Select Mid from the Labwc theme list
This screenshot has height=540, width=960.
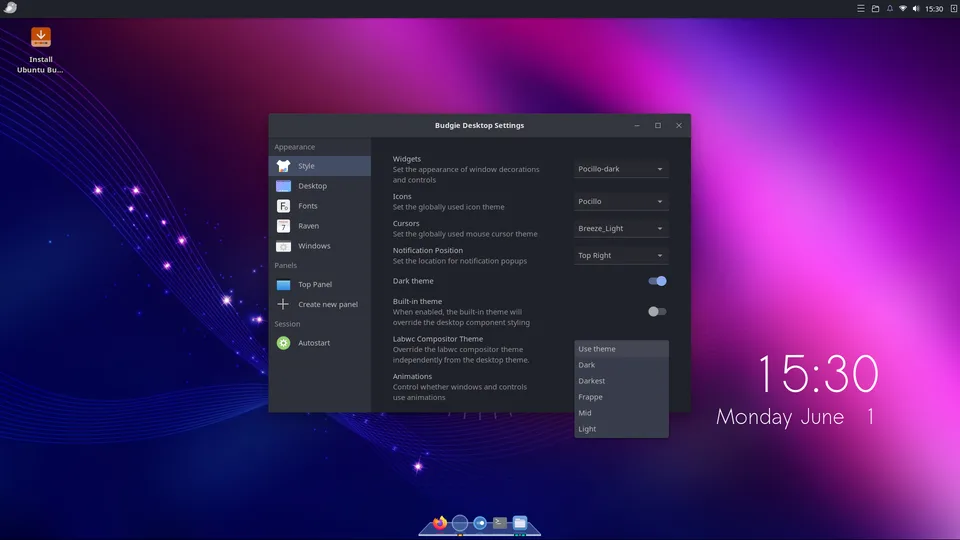[621, 413]
